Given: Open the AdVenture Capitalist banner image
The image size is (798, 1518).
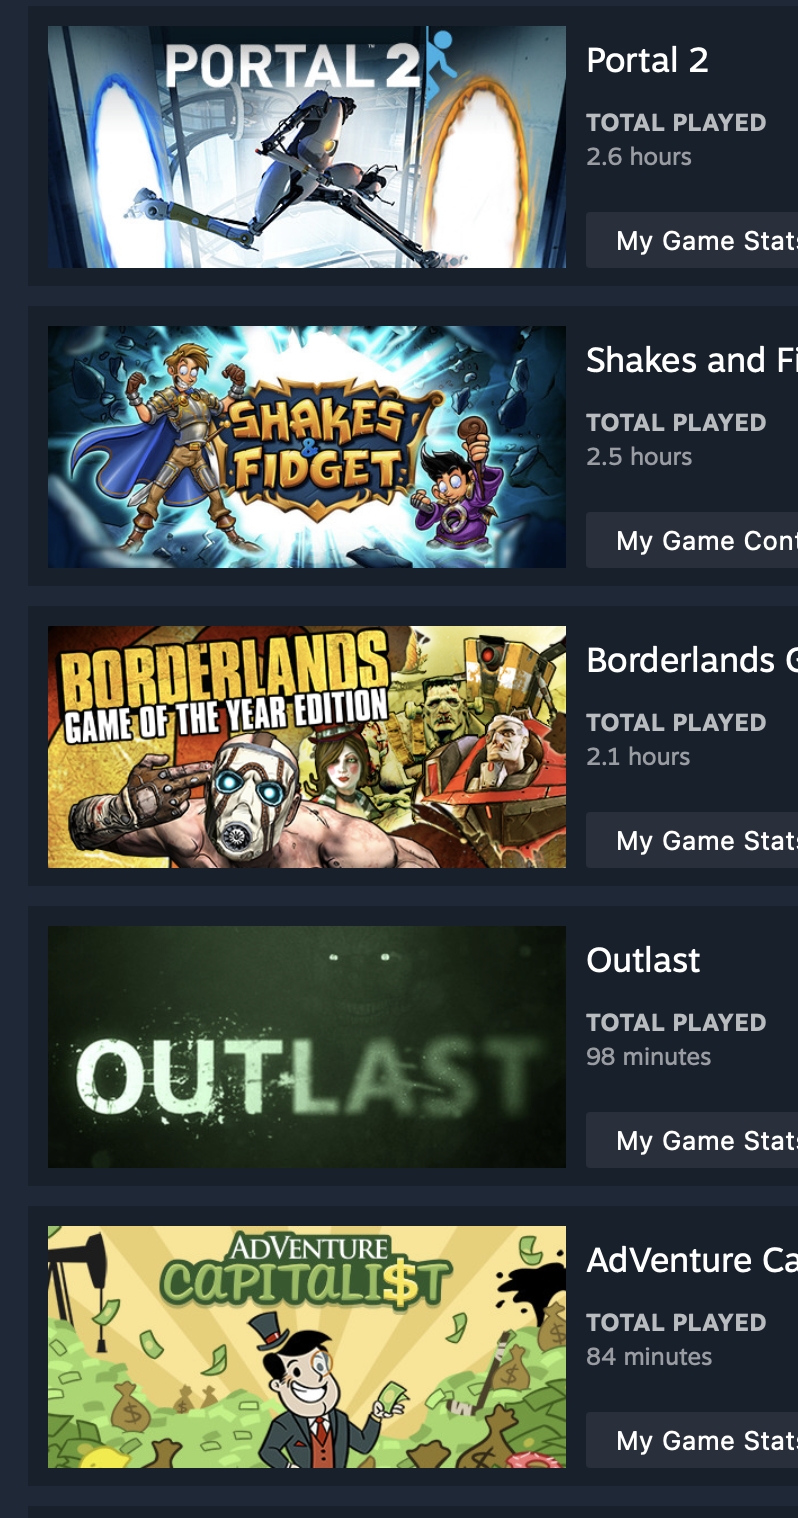Looking at the screenshot, I should tap(307, 1347).
